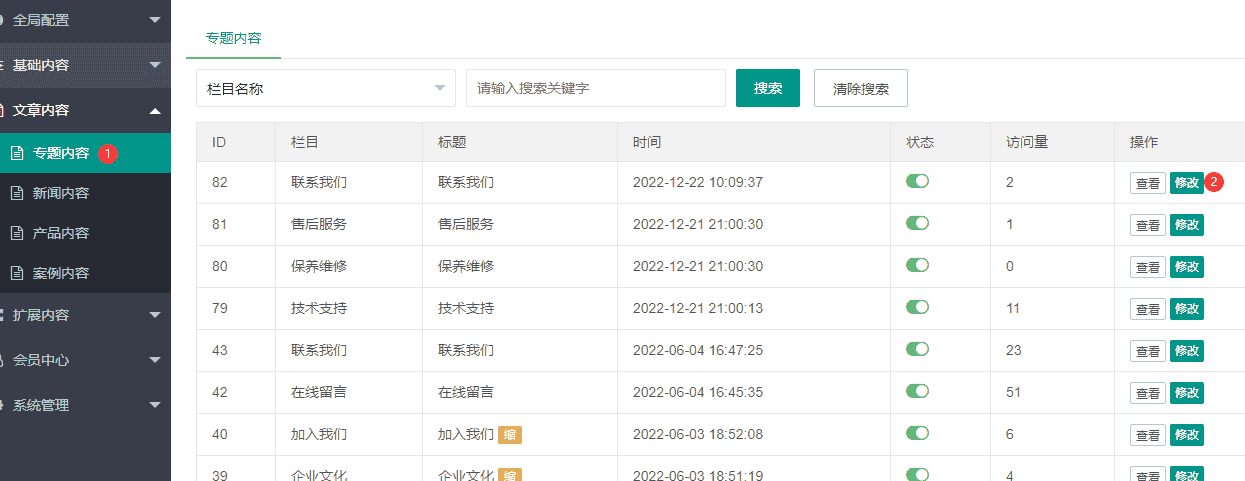Expand the 系统管理 sidebar menu
This screenshot has height=481, width=1245.
tap(85, 405)
